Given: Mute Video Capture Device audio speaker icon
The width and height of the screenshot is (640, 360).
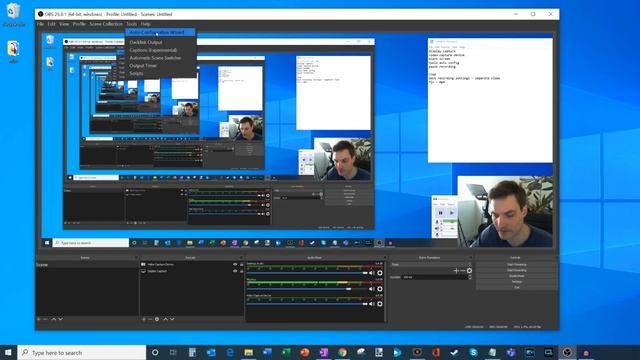Looking at the screenshot, I should click(x=372, y=304).
